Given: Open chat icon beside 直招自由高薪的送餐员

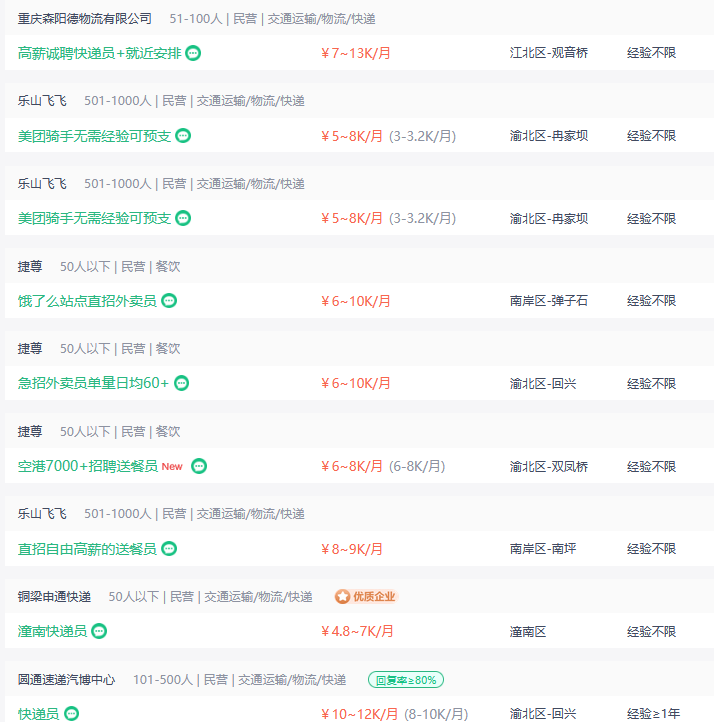Looking at the screenshot, I should tap(169, 549).
